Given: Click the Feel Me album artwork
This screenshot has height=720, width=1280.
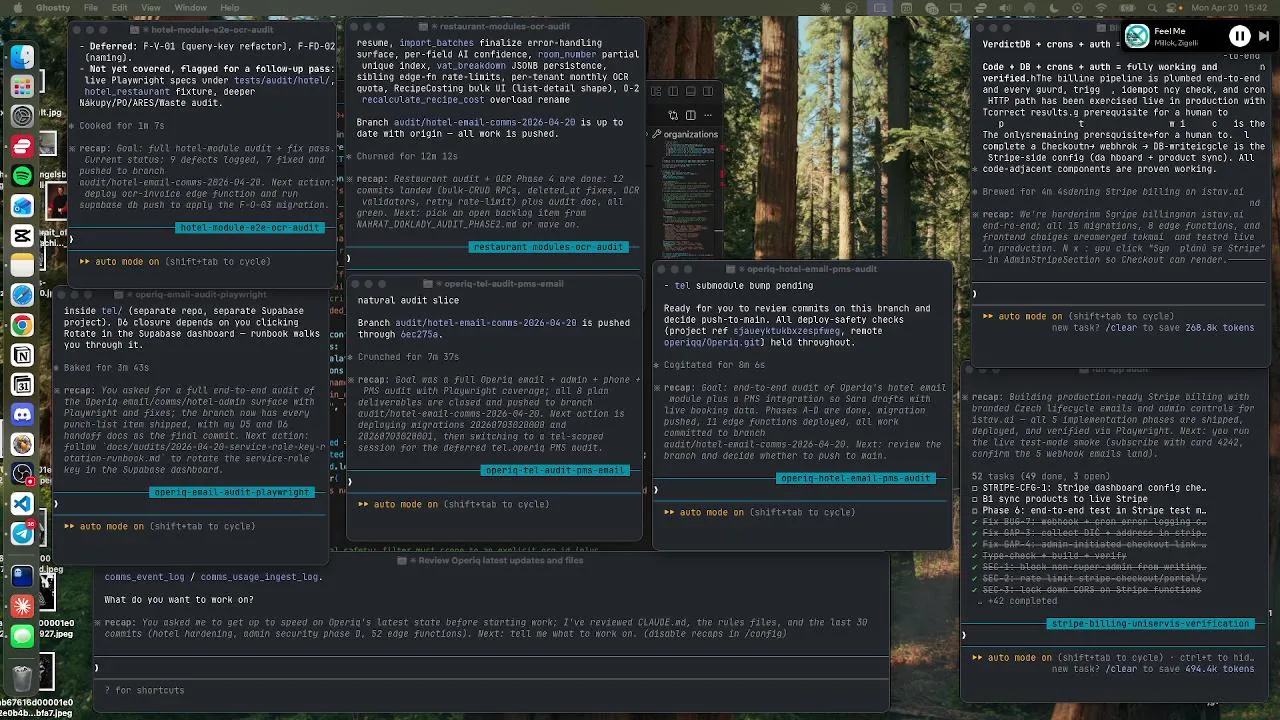Looking at the screenshot, I should (x=1137, y=36).
